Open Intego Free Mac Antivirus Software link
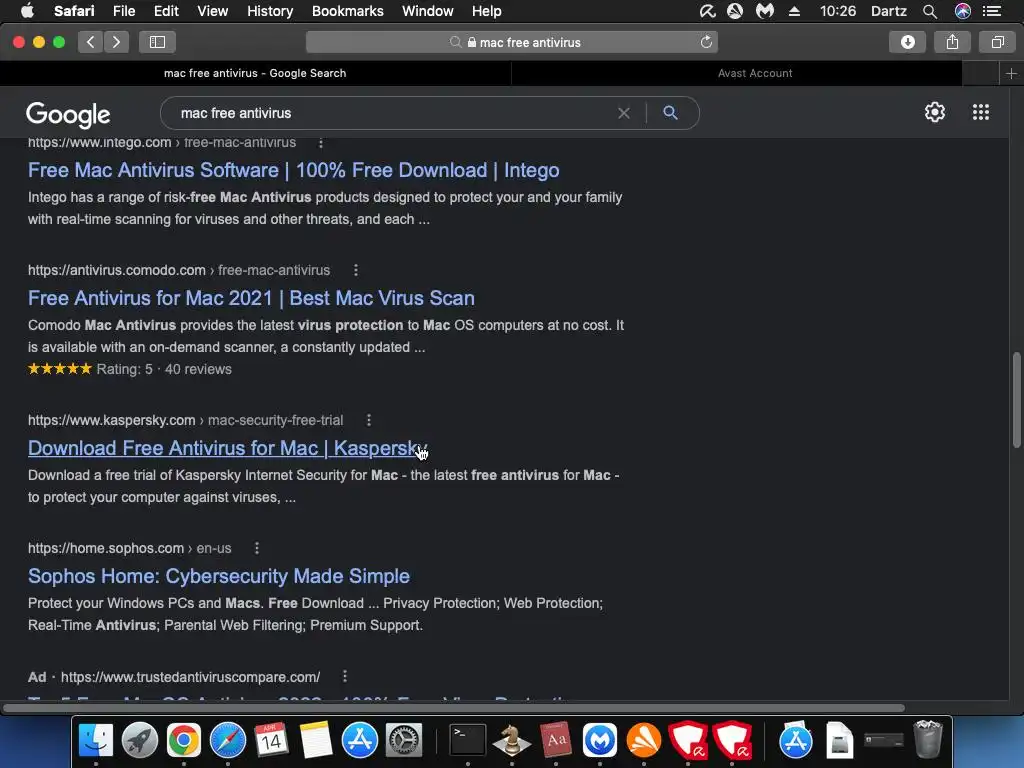Viewport: 1024px width, 768px height. [x=293, y=170]
